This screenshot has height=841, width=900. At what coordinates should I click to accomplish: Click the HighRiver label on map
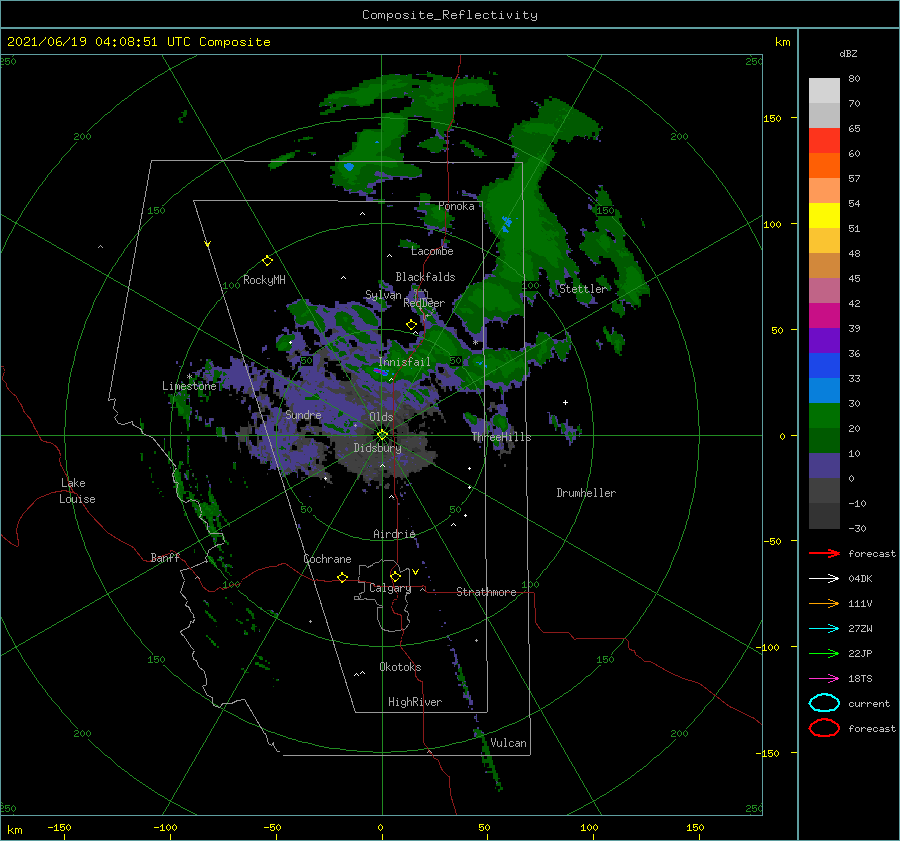tap(415, 702)
